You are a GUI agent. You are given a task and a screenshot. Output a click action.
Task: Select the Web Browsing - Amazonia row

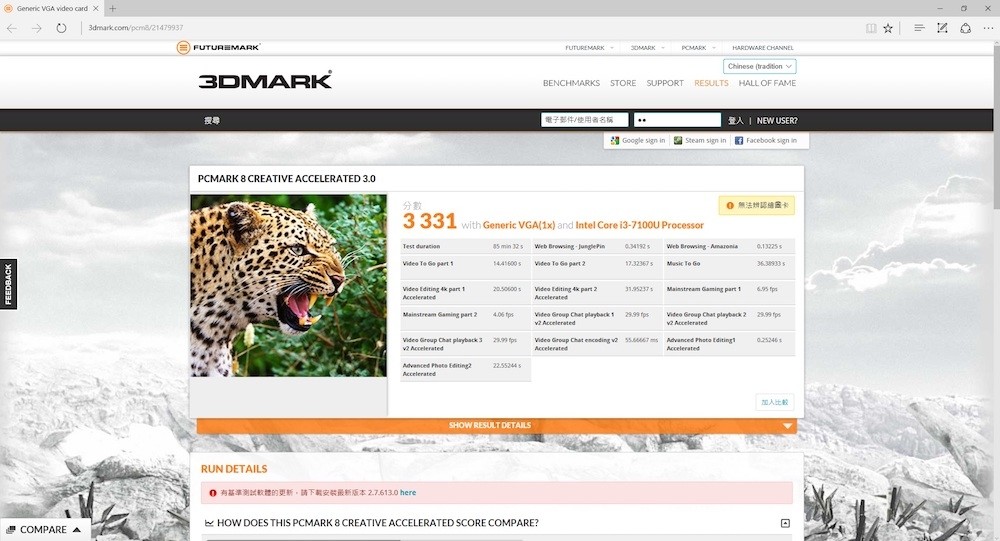click(x=730, y=246)
